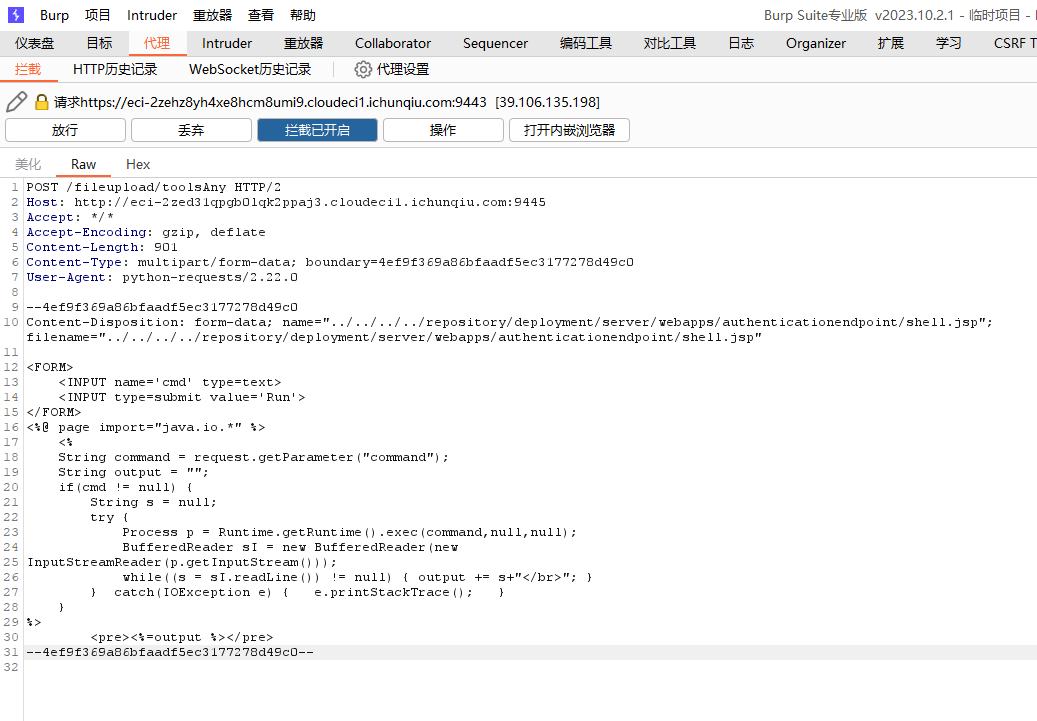This screenshot has height=721, width=1037.
Task: Open the 重放器 menu in menu bar
Action: pos(212,15)
